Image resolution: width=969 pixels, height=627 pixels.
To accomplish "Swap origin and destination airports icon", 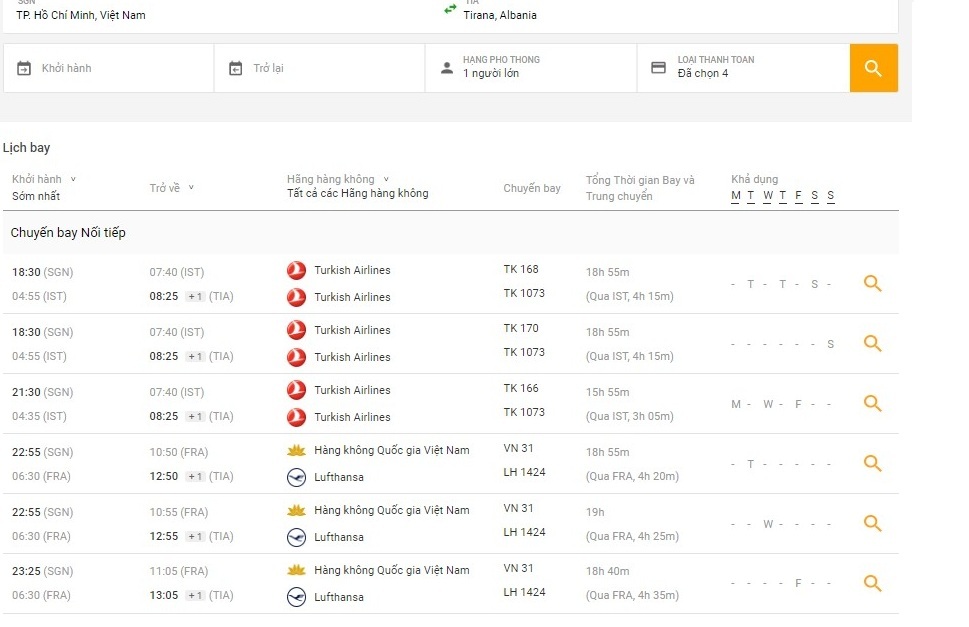I will (x=450, y=10).
